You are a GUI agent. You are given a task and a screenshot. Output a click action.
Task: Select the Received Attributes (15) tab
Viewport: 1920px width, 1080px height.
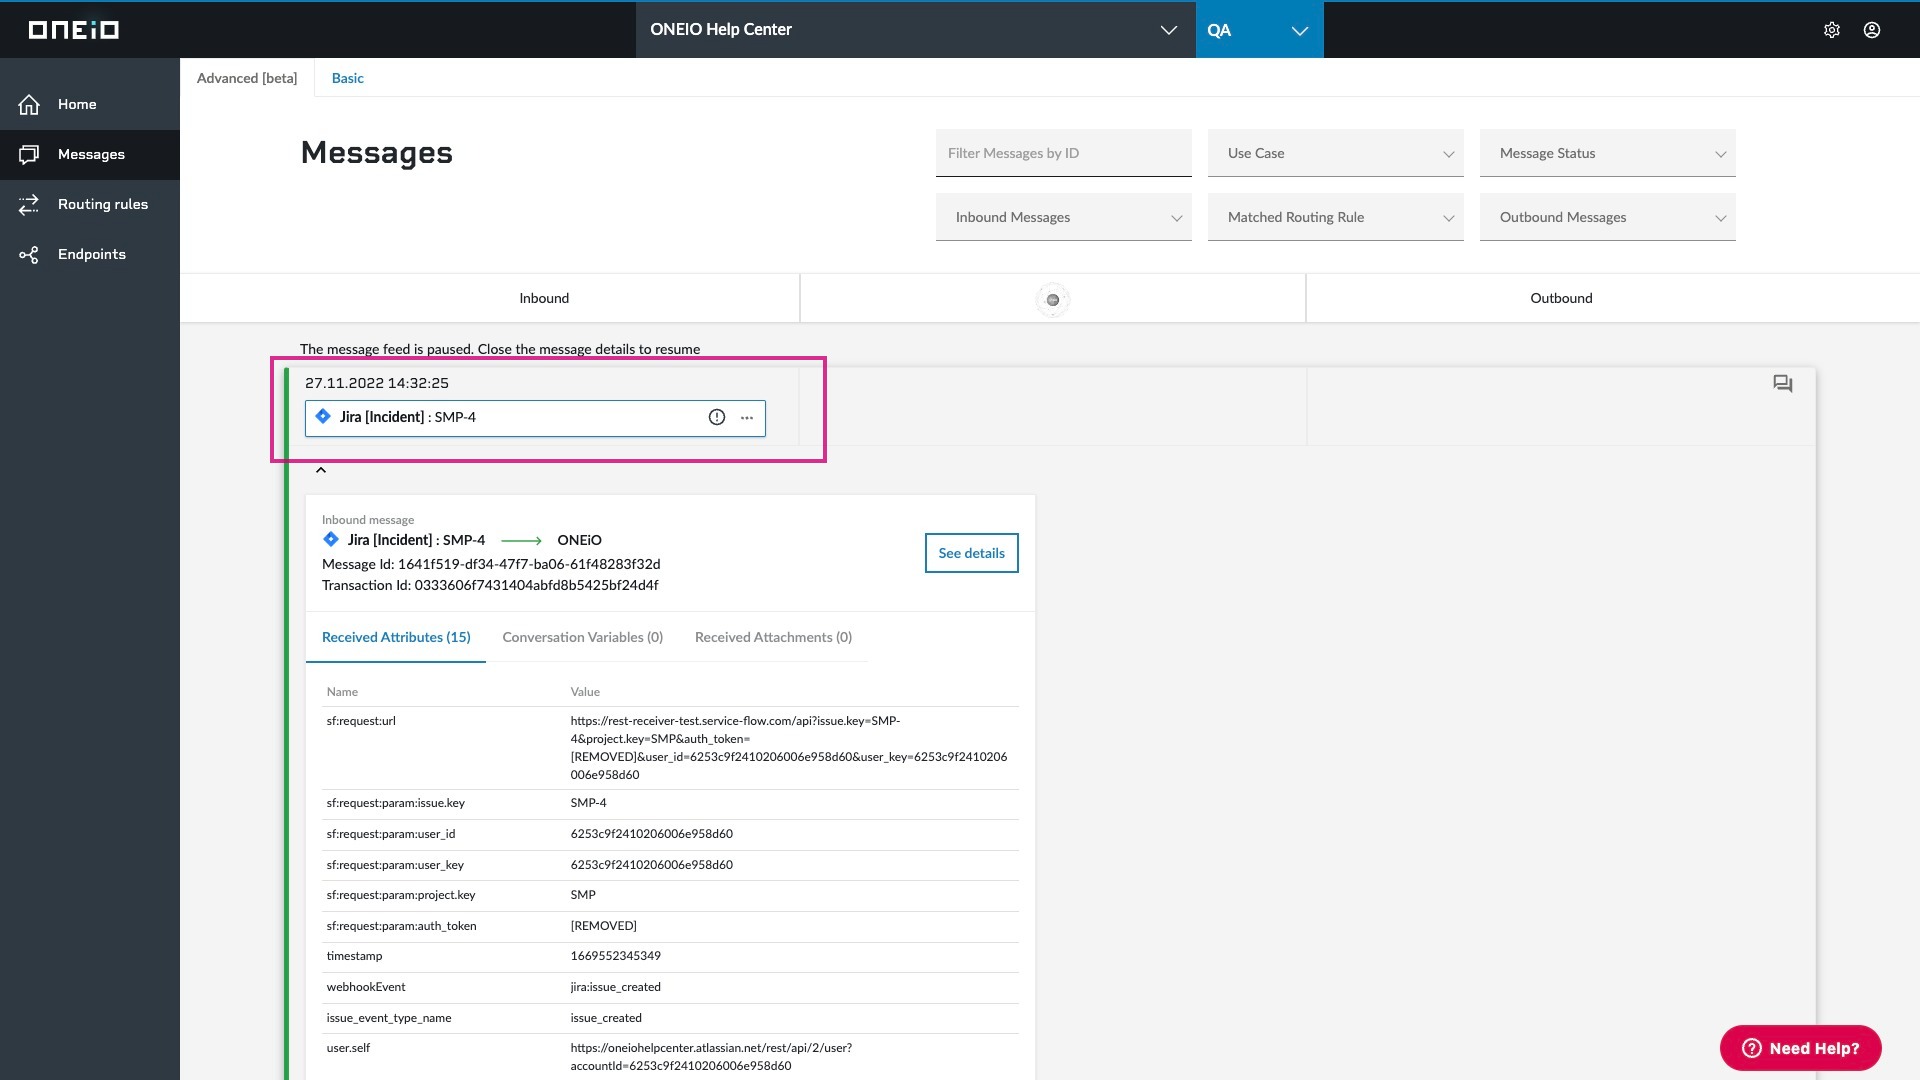click(396, 638)
